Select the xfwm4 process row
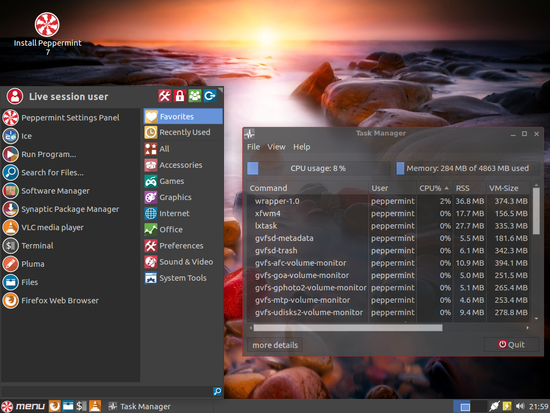The height and width of the screenshot is (413, 550). tap(388, 213)
